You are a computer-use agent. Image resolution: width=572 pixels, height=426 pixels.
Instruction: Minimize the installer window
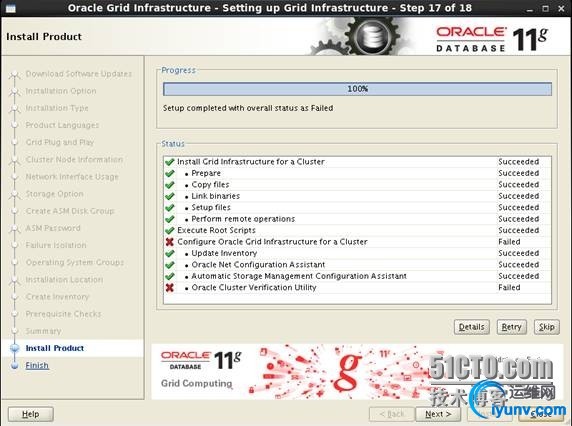(530, 9)
